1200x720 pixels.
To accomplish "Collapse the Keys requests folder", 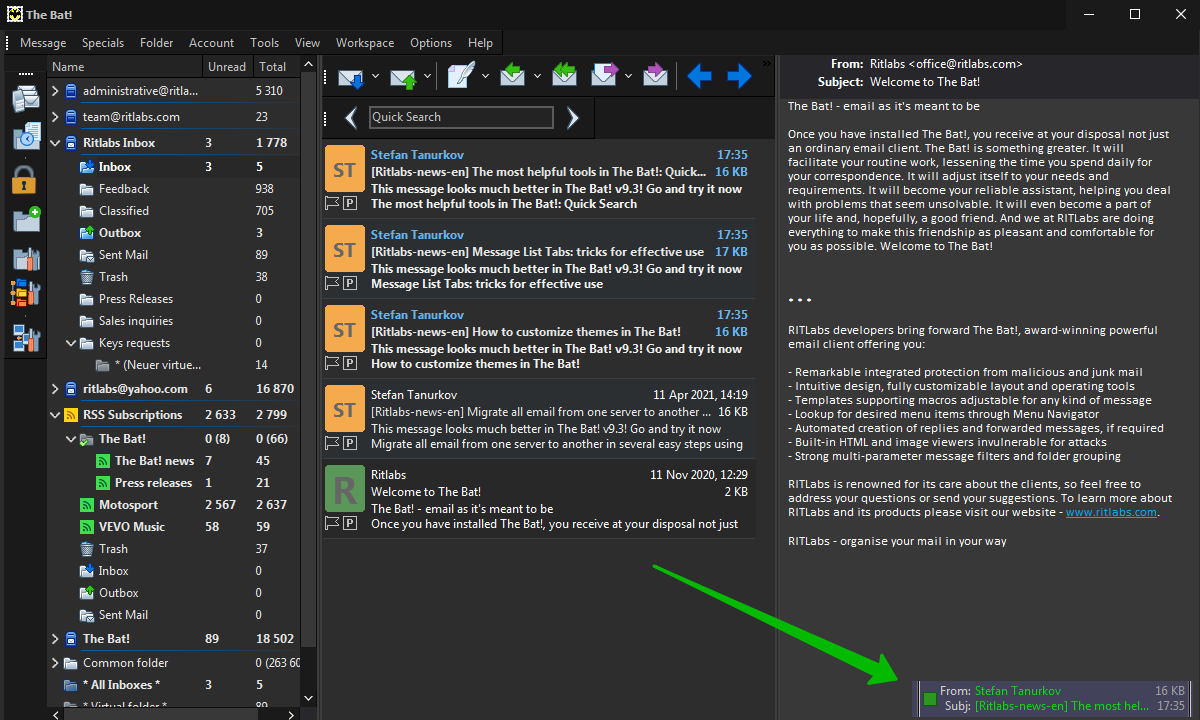I will [x=72, y=343].
